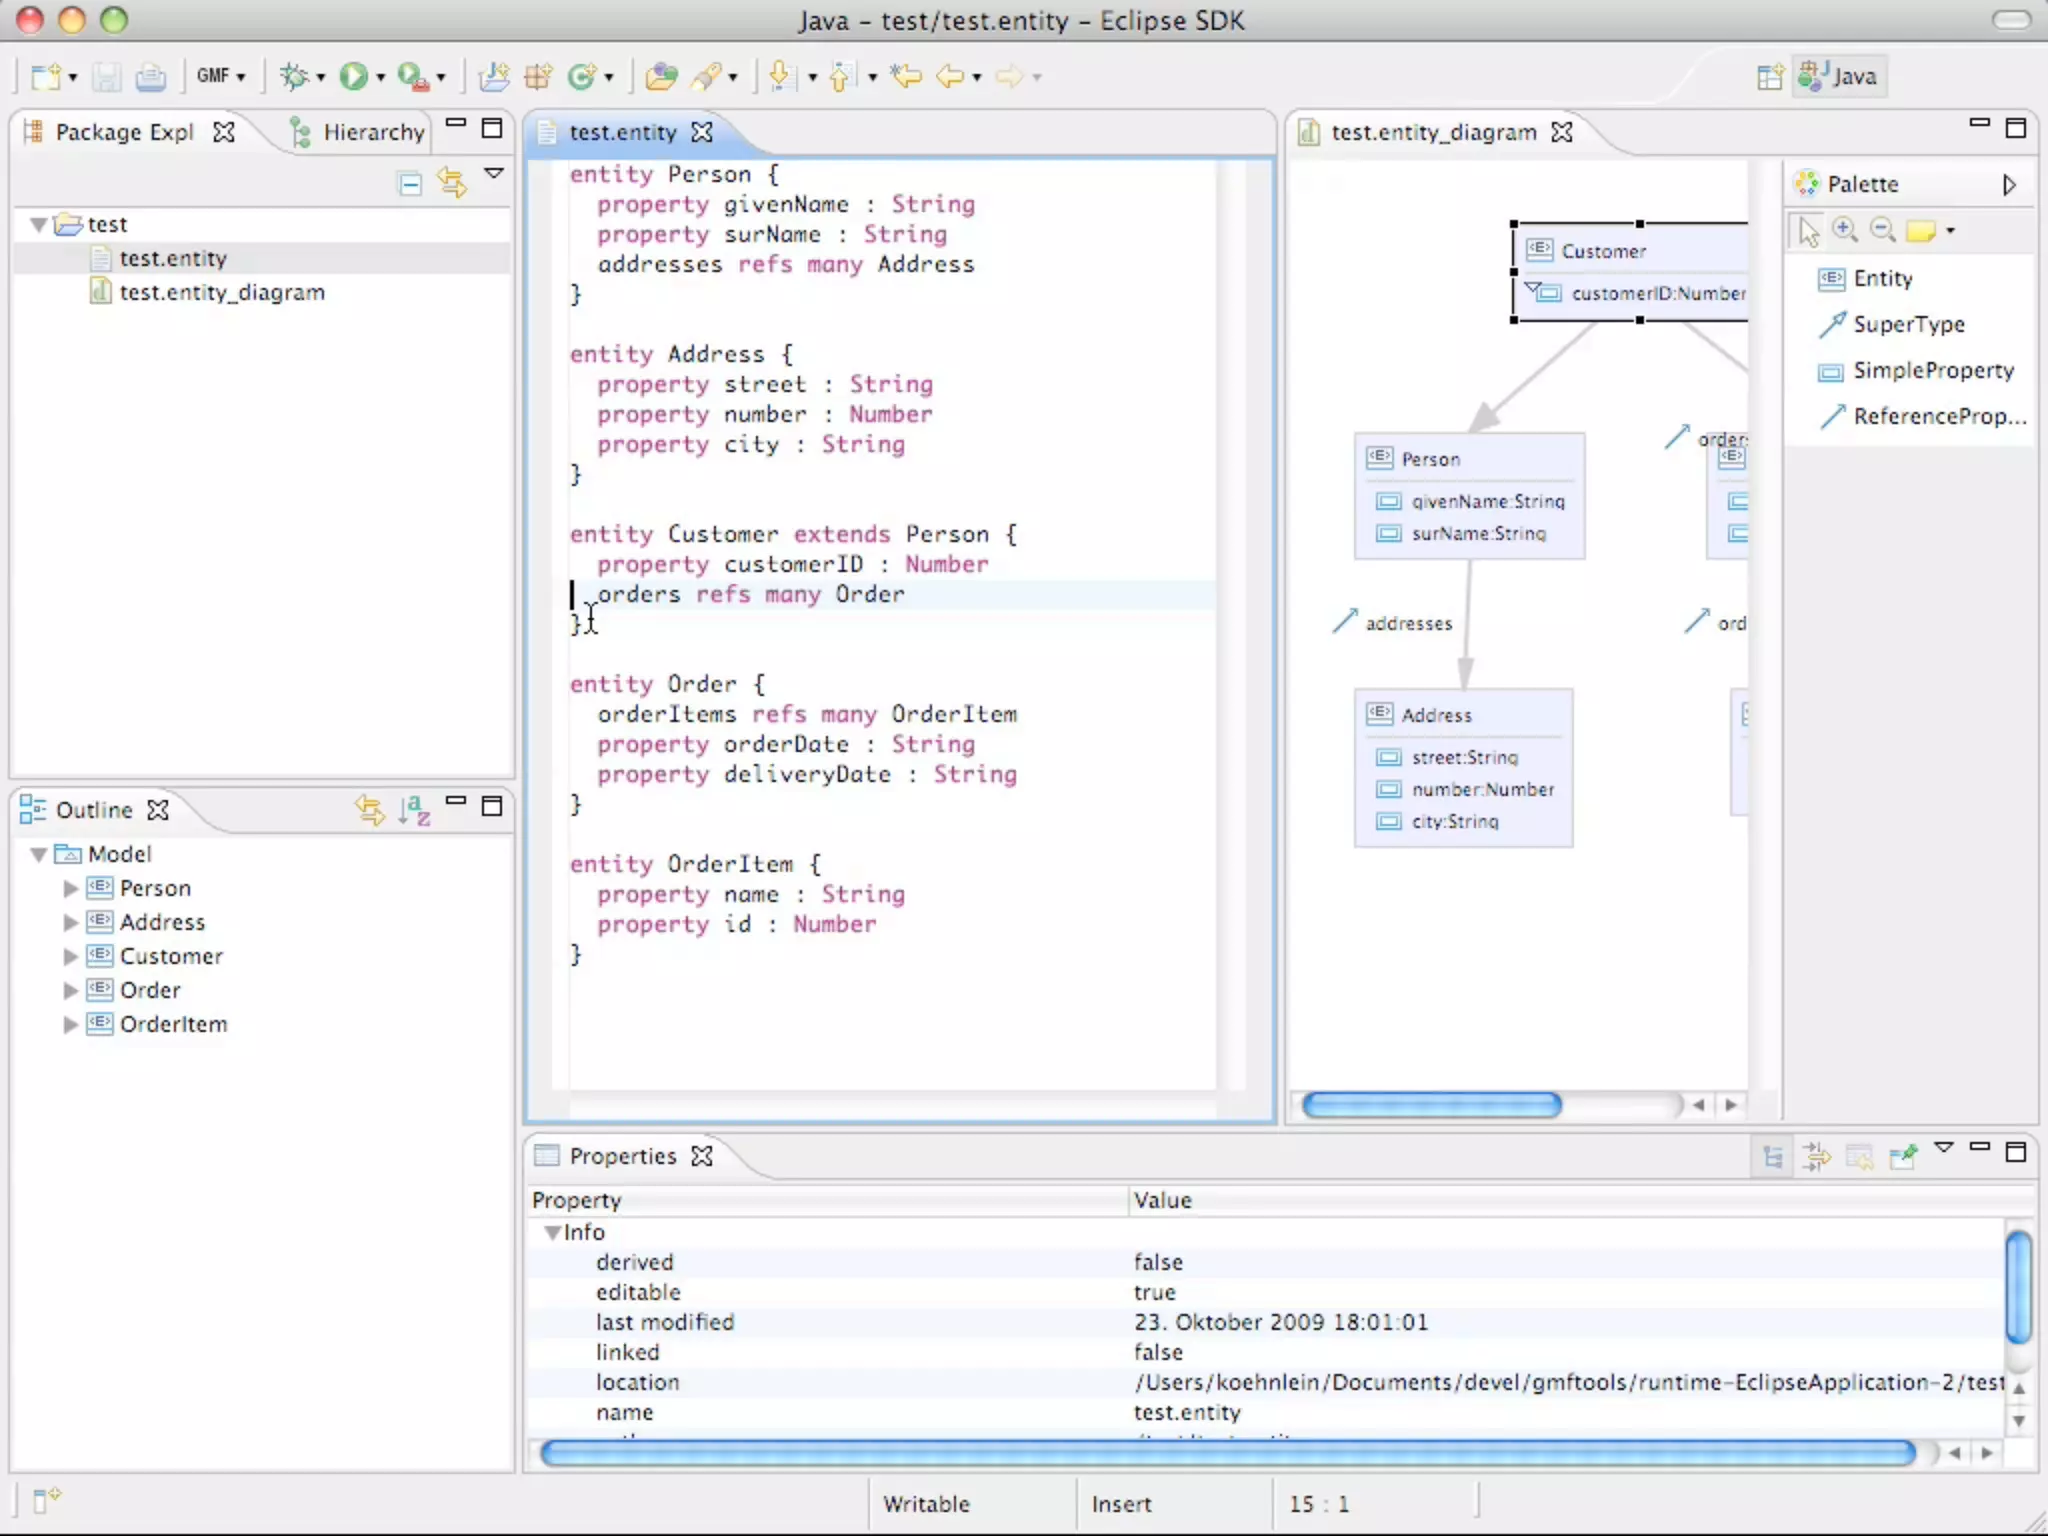
Task: Select the Zoom In tool in palette
Action: click(x=1845, y=231)
